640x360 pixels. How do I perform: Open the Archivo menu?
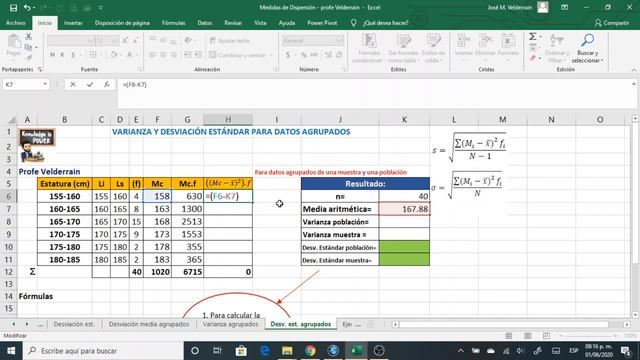coord(16,23)
